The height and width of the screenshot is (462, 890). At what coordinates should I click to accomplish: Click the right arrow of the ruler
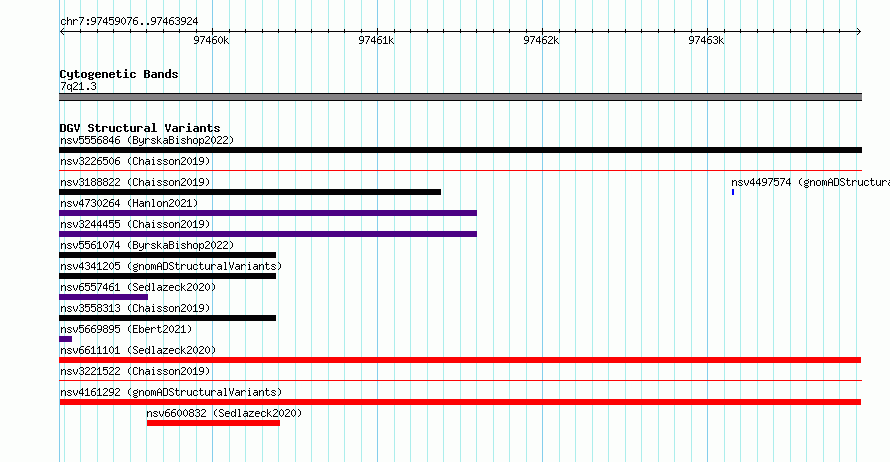(x=859, y=32)
